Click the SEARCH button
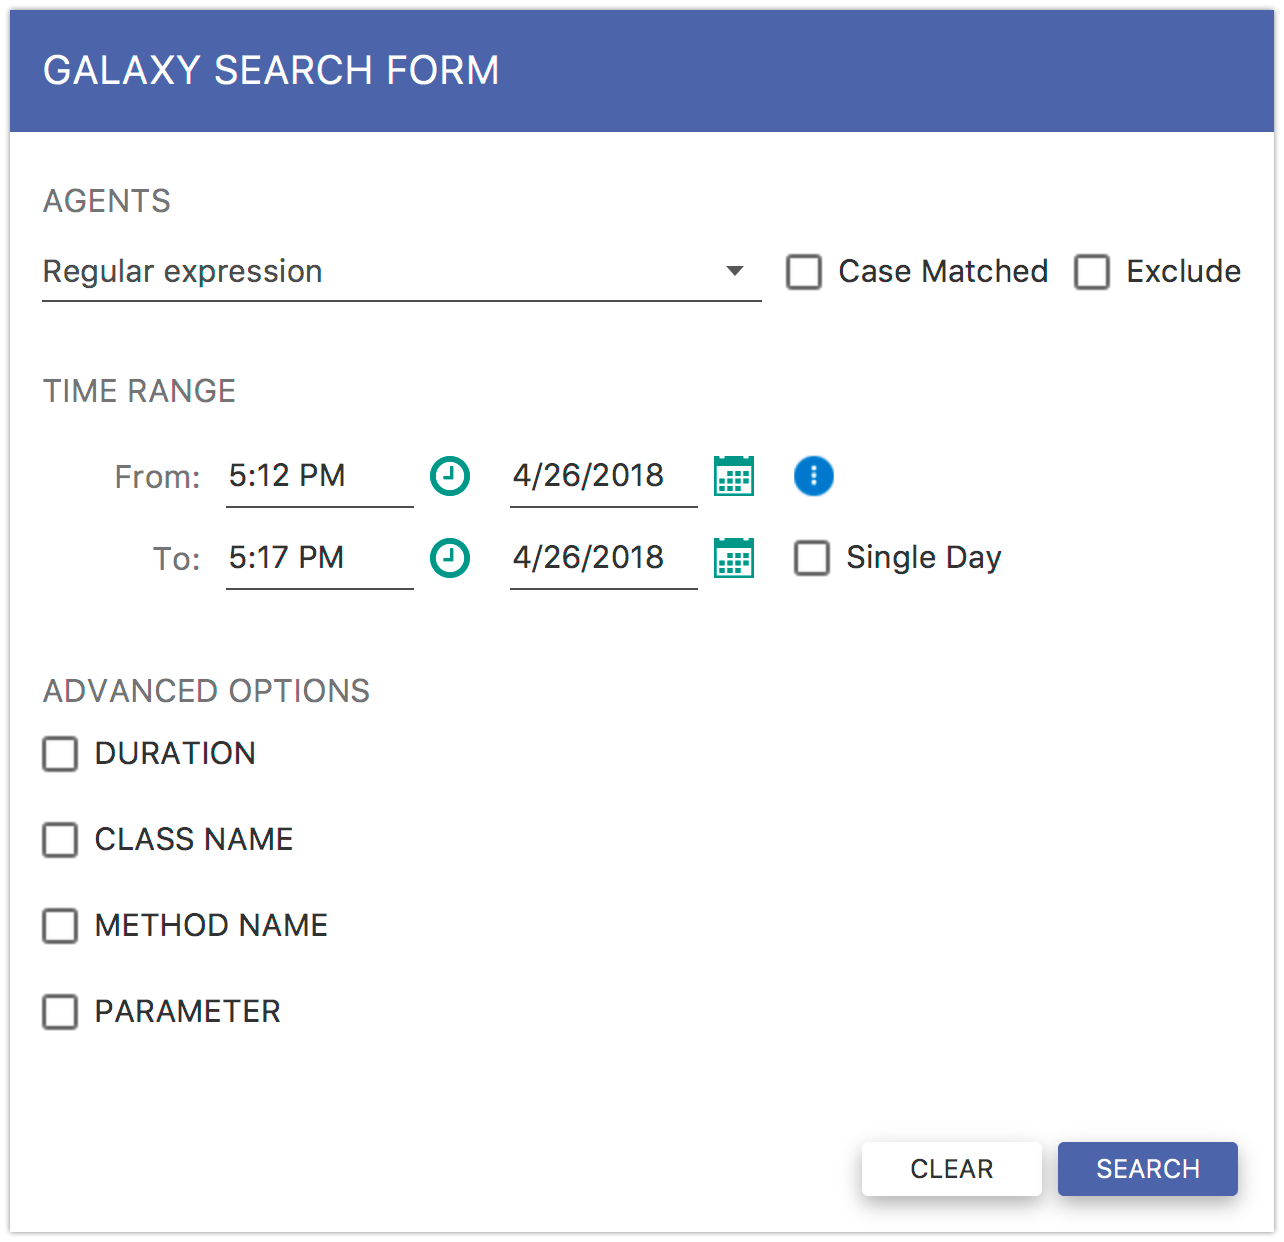Viewport: 1284px width, 1242px height. (x=1148, y=1169)
